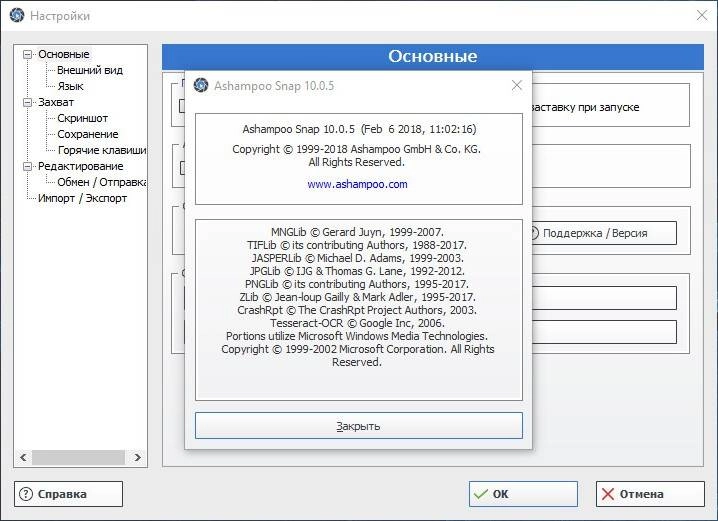Click the 'Tesseract-OCR © Google Inc, 2006.' line
Screen dimensions: 718x521
click(x=357, y=323)
